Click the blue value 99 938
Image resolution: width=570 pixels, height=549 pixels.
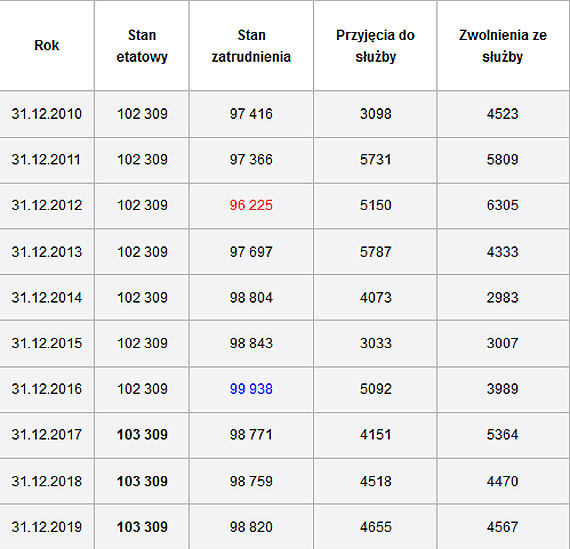point(251,389)
